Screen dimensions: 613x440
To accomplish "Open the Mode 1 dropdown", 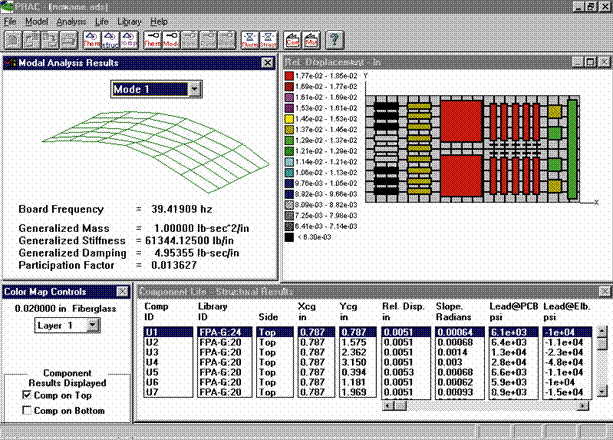I will (193, 90).
